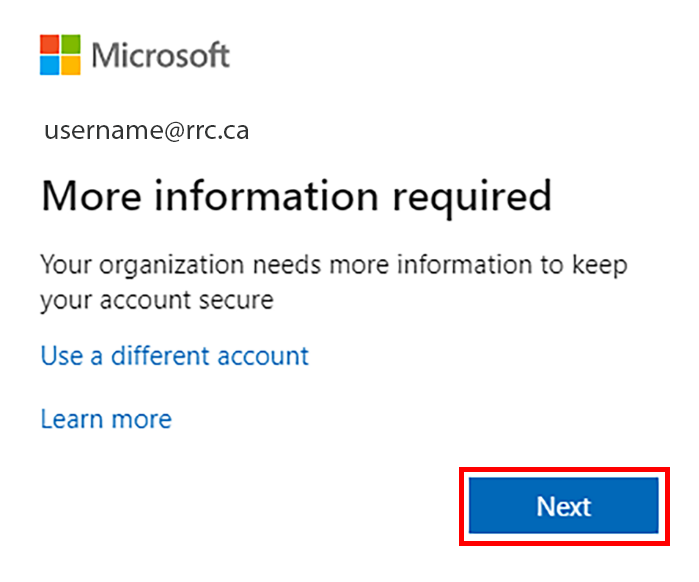Select the username@rrc.ca account label
Screen dimensions: 699x582
(146, 131)
